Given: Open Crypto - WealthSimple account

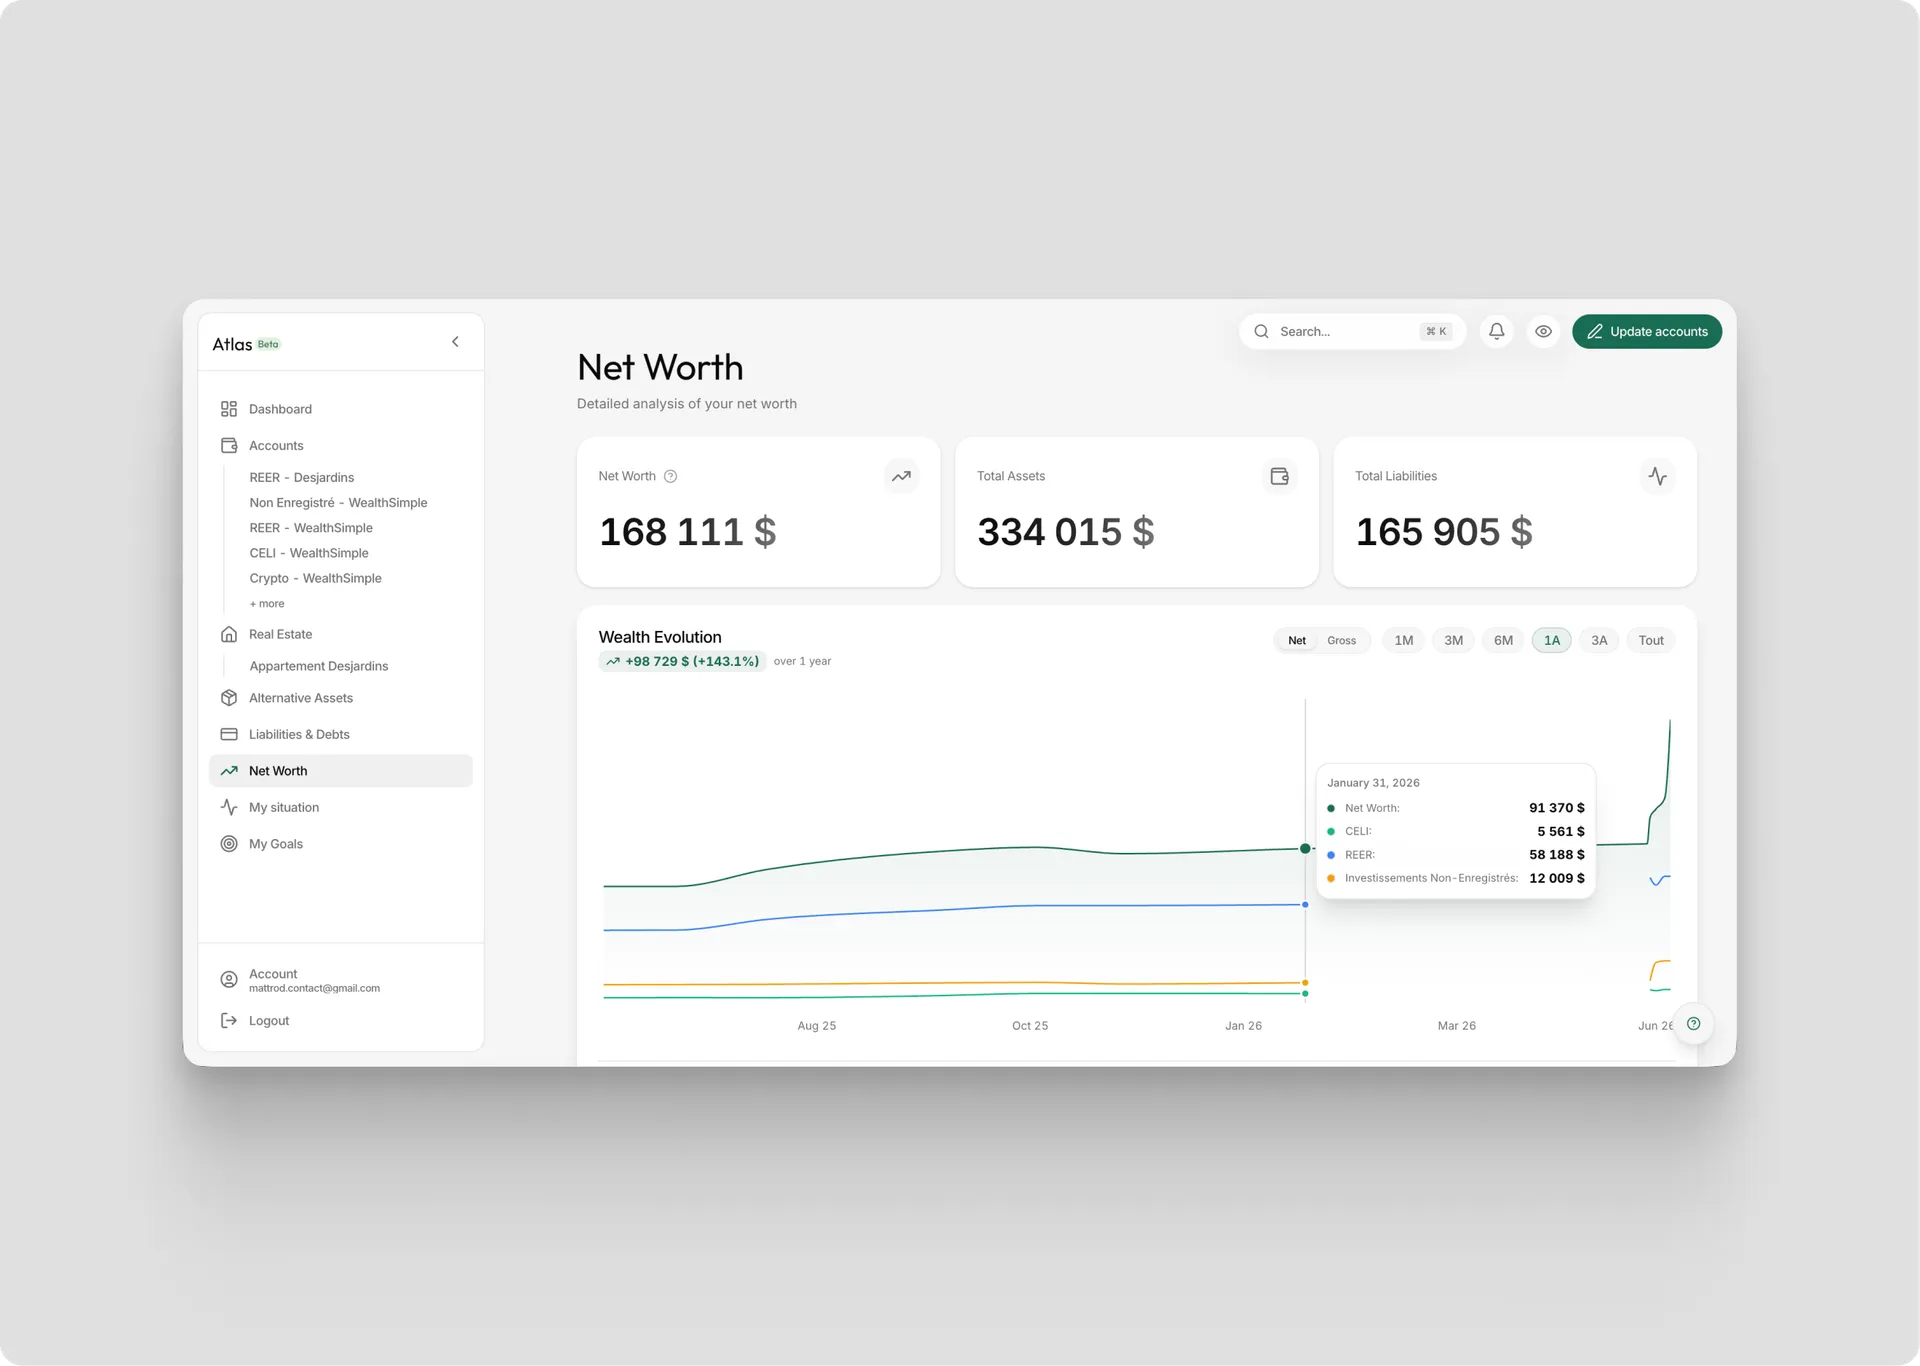Looking at the screenshot, I should click(316, 578).
